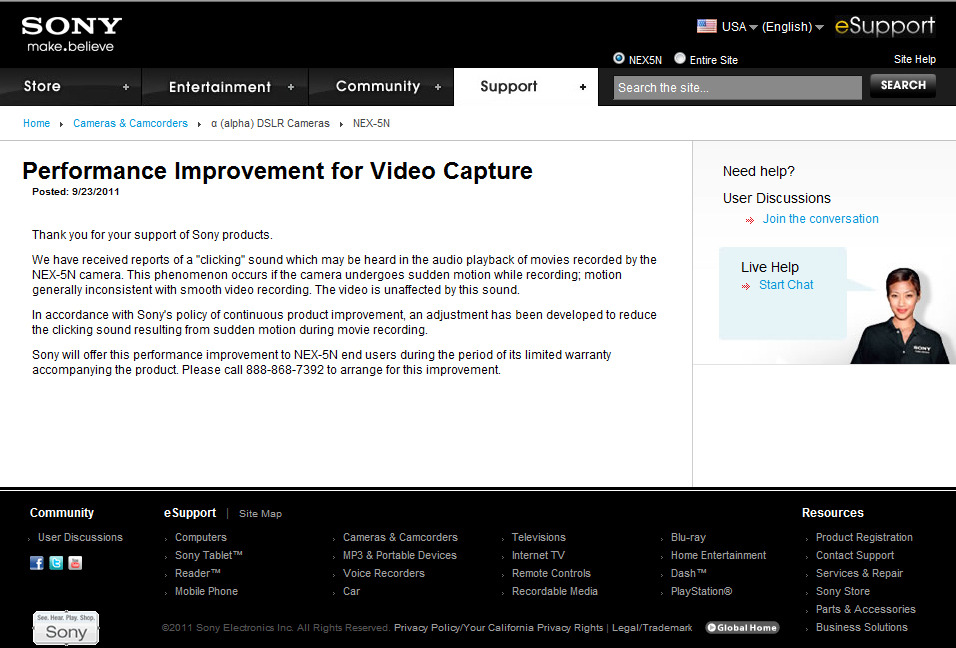This screenshot has height=648, width=956.
Task: Open Cameras & Camcorders in the footer
Action: (400, 537)
